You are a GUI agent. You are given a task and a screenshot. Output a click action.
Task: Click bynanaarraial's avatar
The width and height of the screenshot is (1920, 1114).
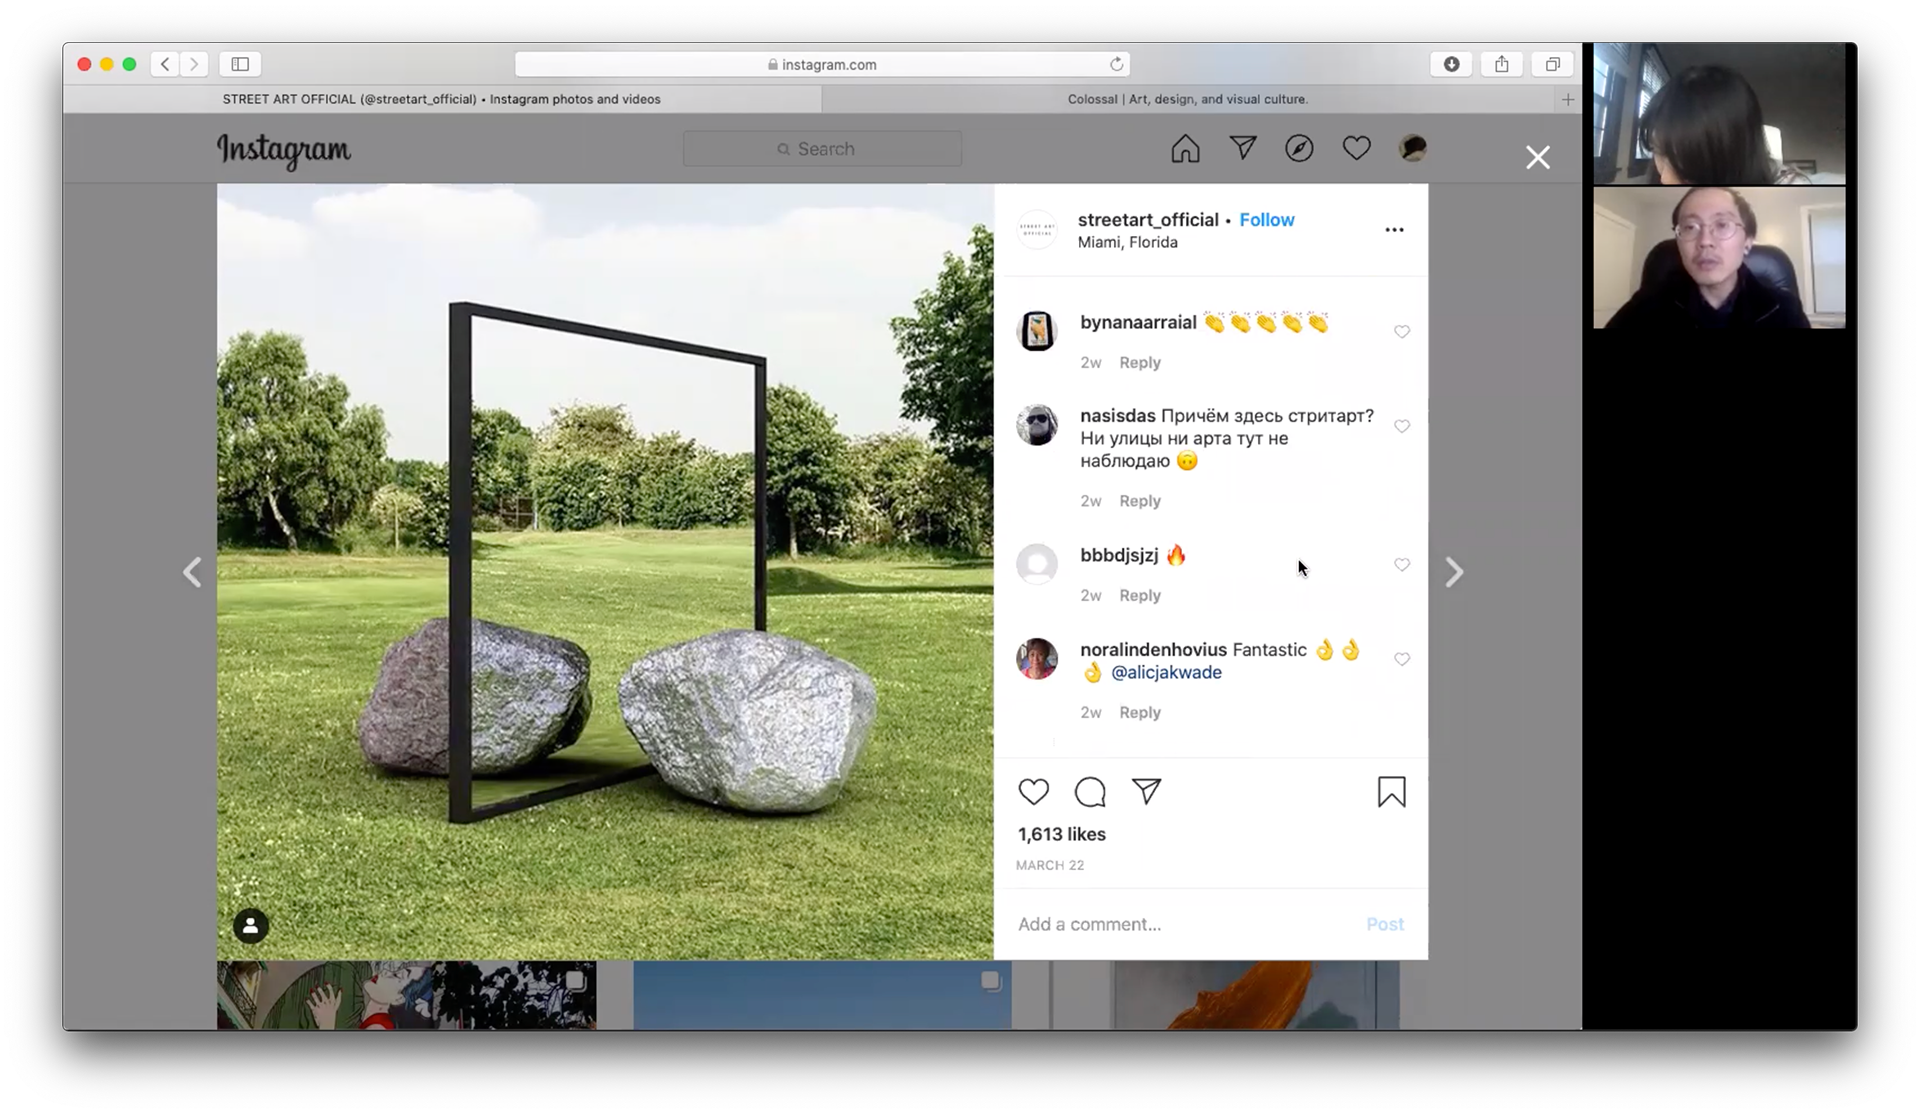click(1037, 331)
